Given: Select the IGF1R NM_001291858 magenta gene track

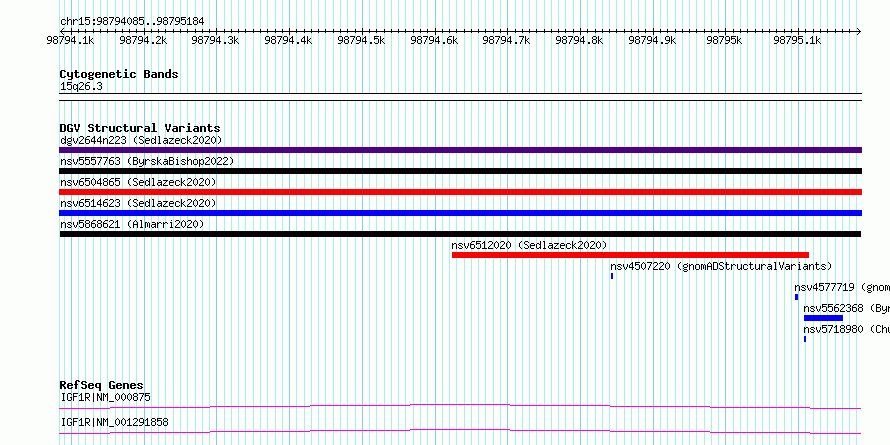Looking at the screenshot, I should [x=460, y=431].
